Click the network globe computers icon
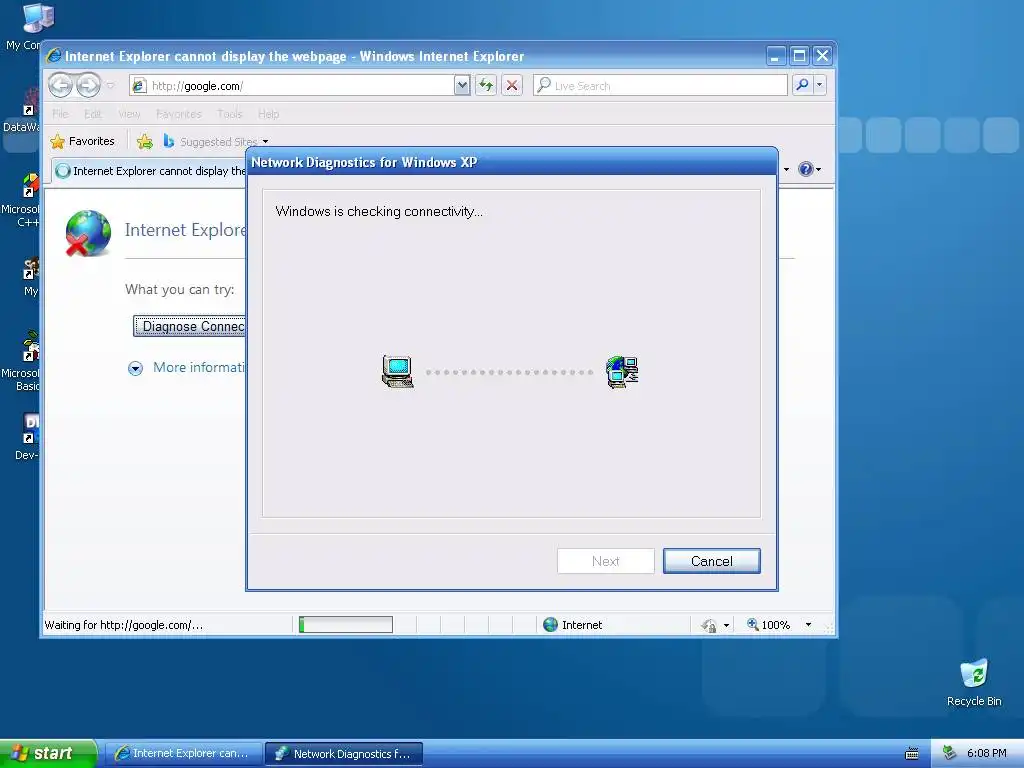This screenshot has width=1024, height=768. click(622, 372)
